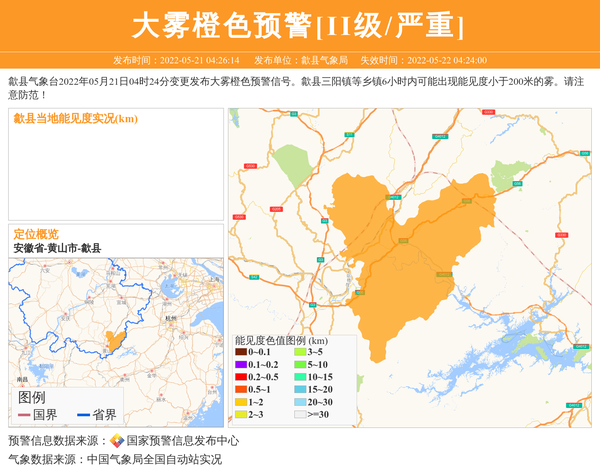Image resolution: width=600 pixels, height=471 pixels.
Task: Click the >=30 km legend swatch
Action: coord(300,414)
